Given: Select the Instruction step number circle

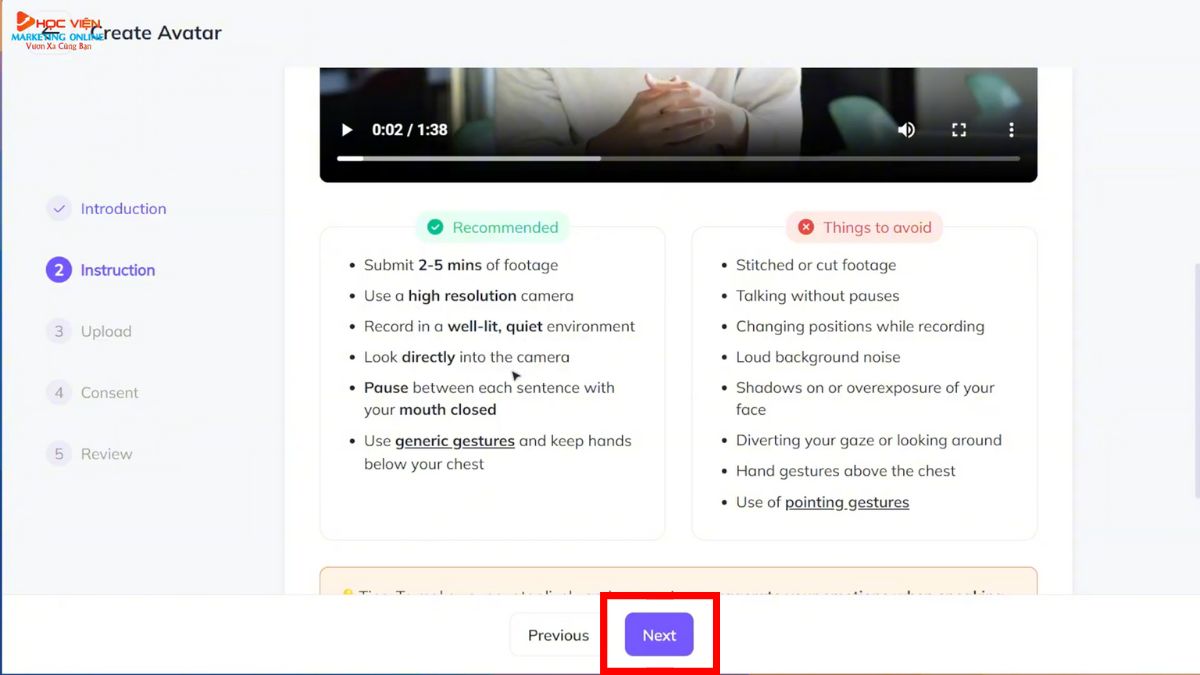Looking at the screenshot, I should click(59, 270).
